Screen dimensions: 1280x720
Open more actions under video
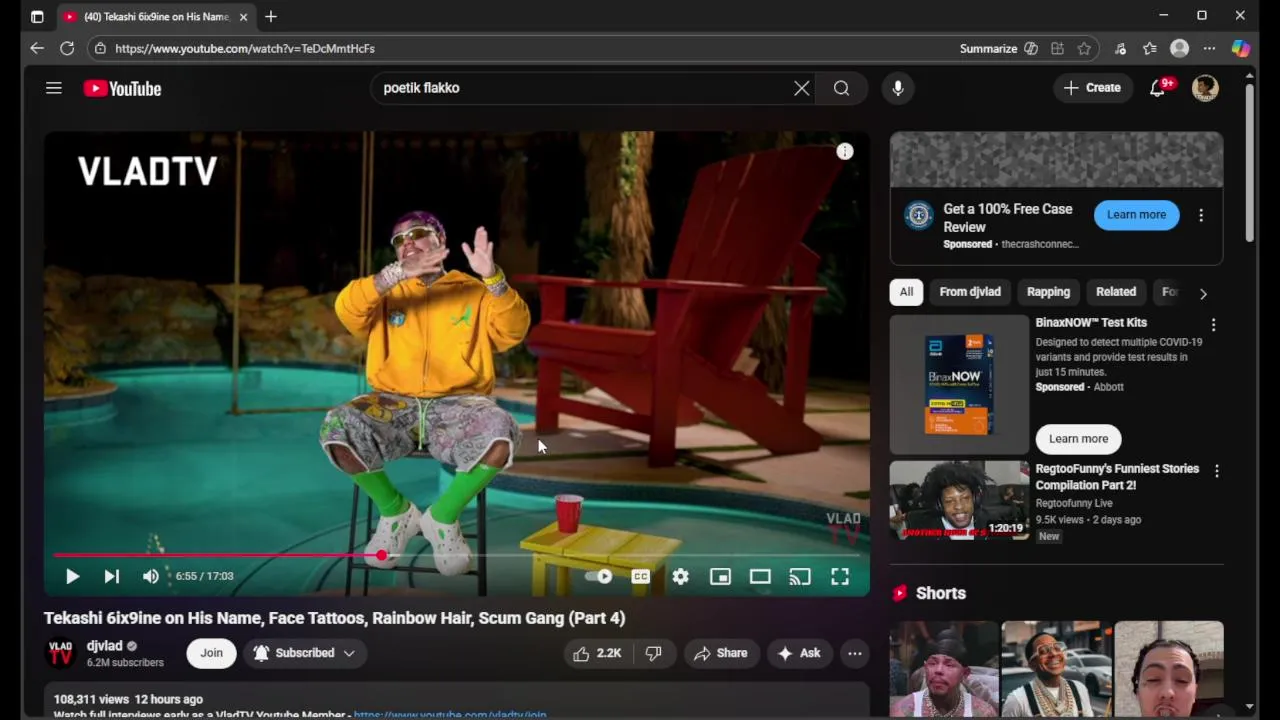pyautogui.click(x=855, y=653)
